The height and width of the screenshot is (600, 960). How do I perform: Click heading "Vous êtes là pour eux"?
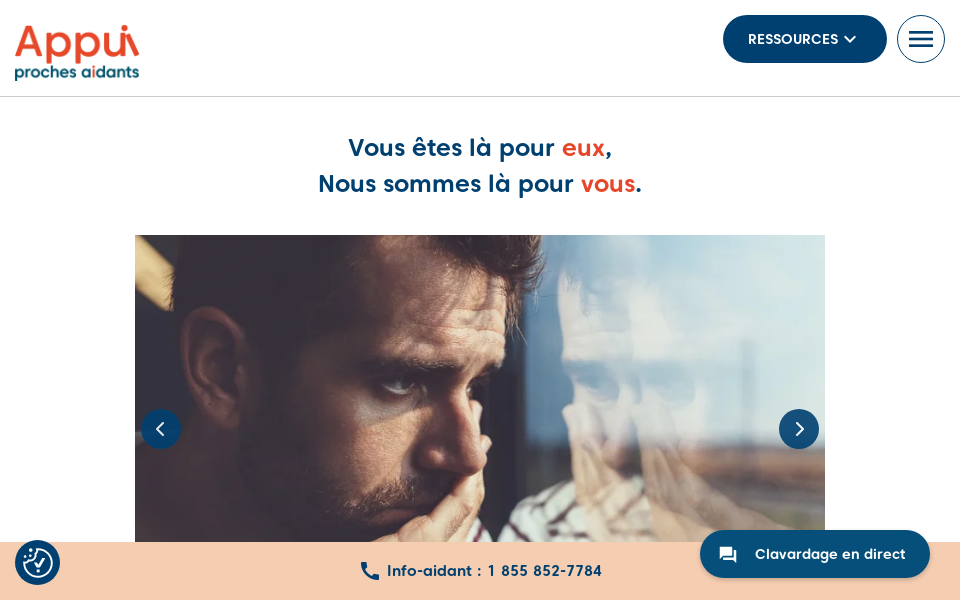(x=479, y=148)
